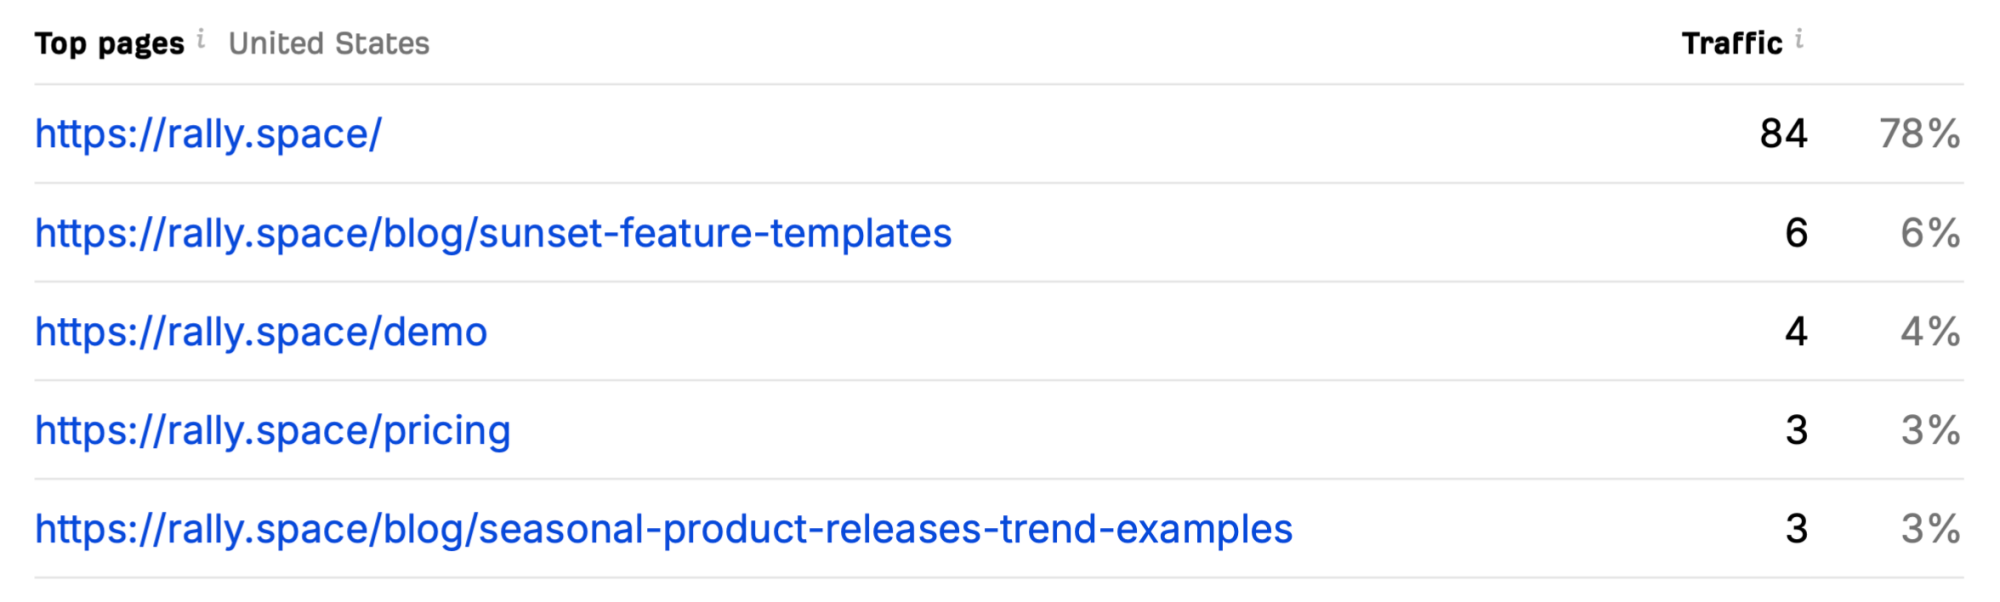Open the rally.space/pricing link
This screenshot has width=2000, height=602.
pyautogui.click(x=273, y=430)
